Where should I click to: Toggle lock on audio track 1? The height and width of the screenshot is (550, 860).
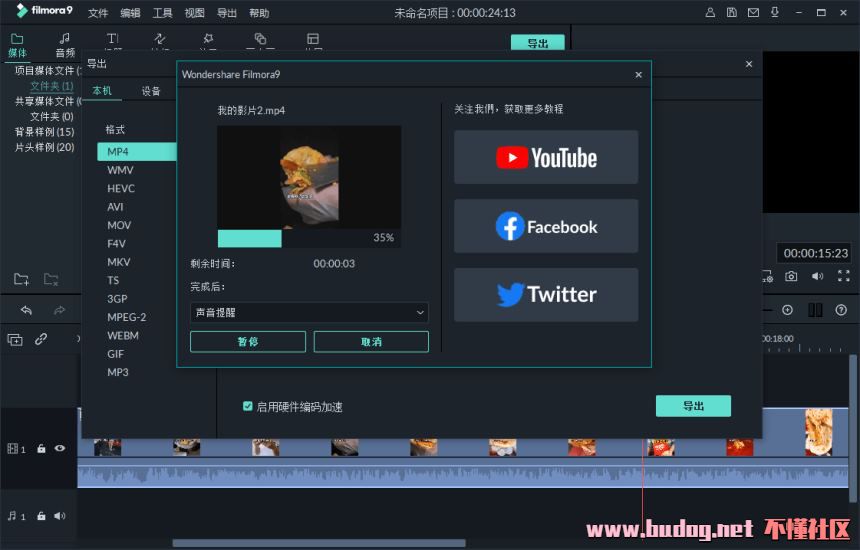point(41,516)
